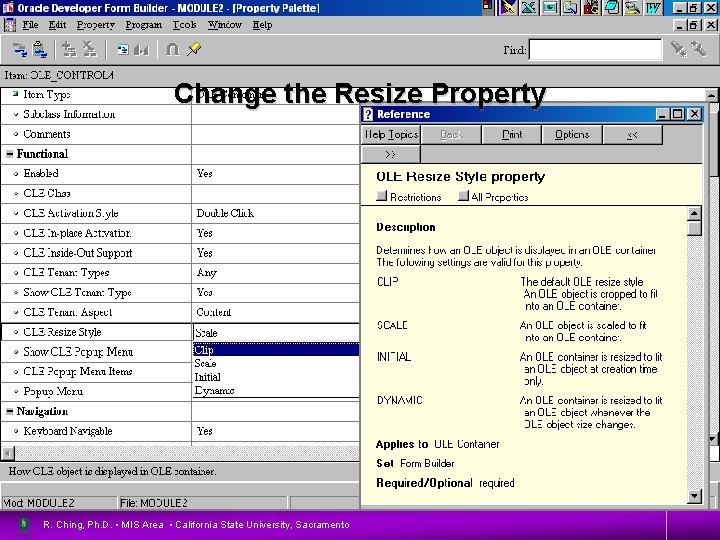720x540 pixels.
Task: Click the Add Property toolbar icon
Action: point(69,50)
